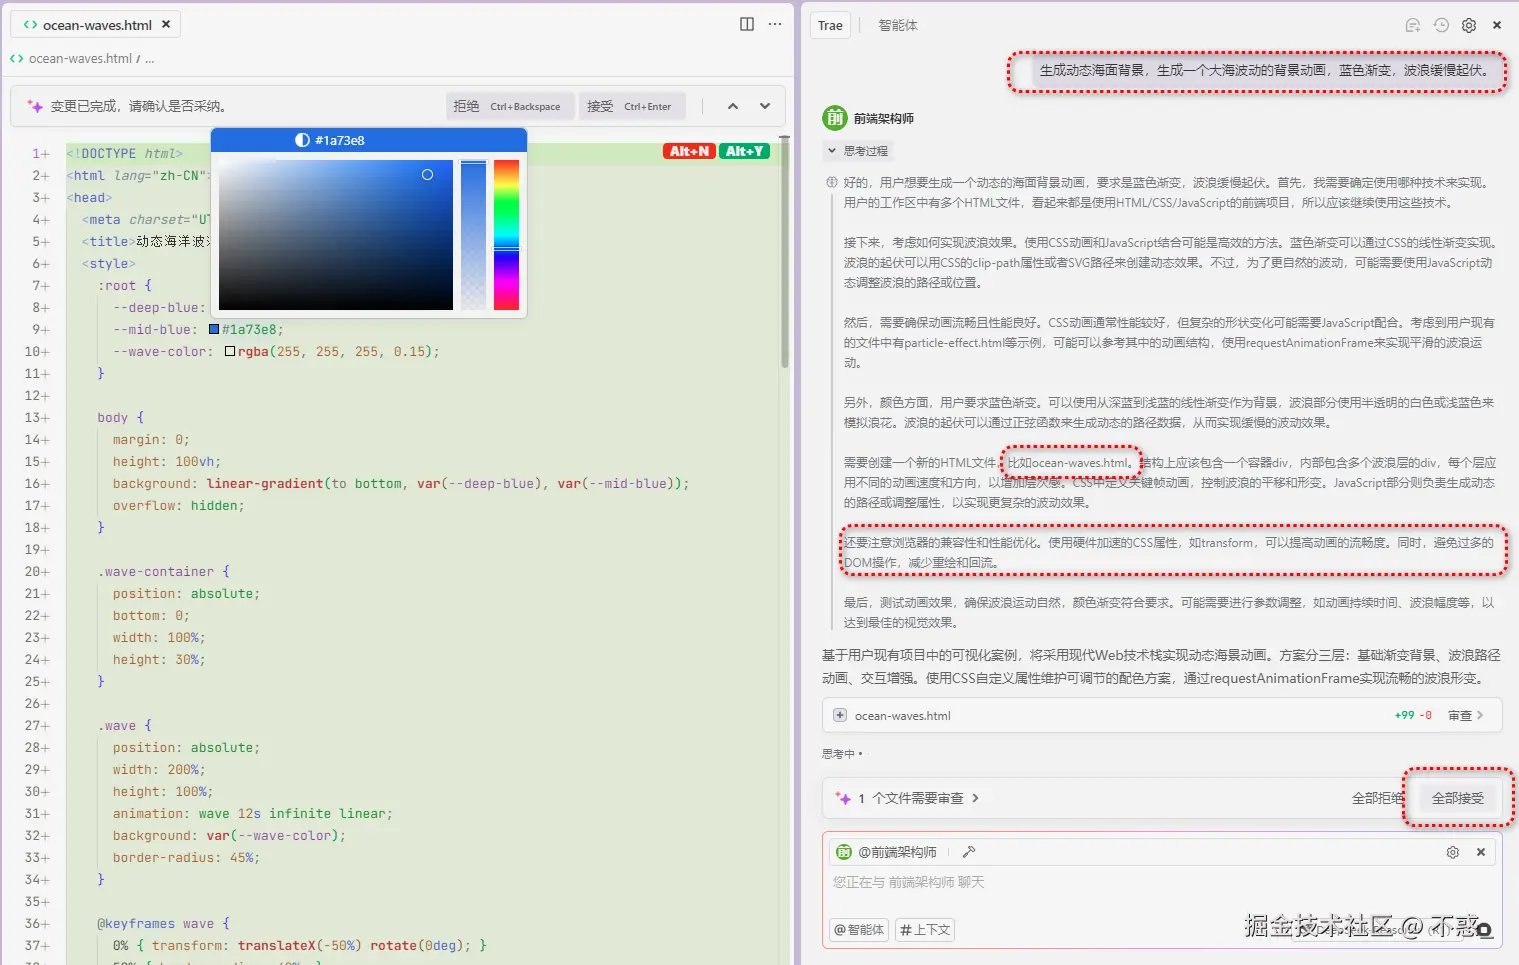The image size is (1519, 965).
Task: Click ocean-waves.html in the breadcrumb path
Action: point(80,59)
